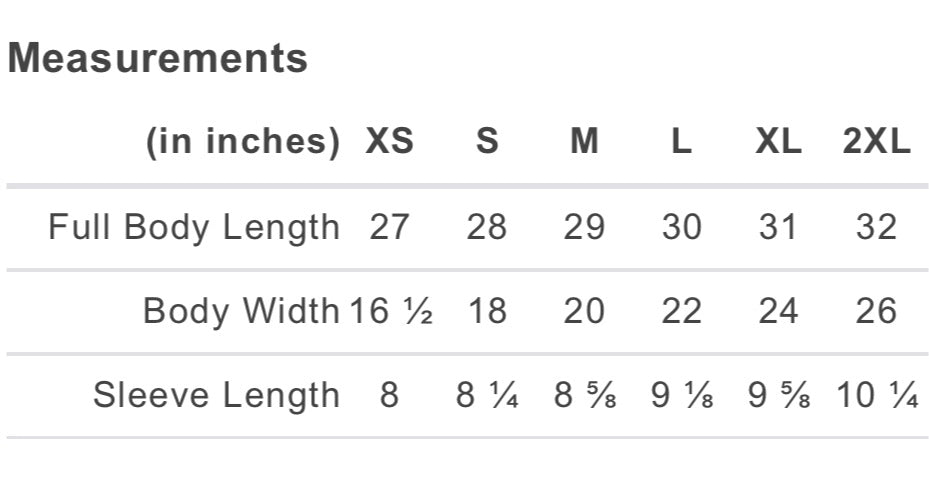Click the (in inches) unit label
The width and height of the screenshot is (929, 499).
[x=243, y=142]
